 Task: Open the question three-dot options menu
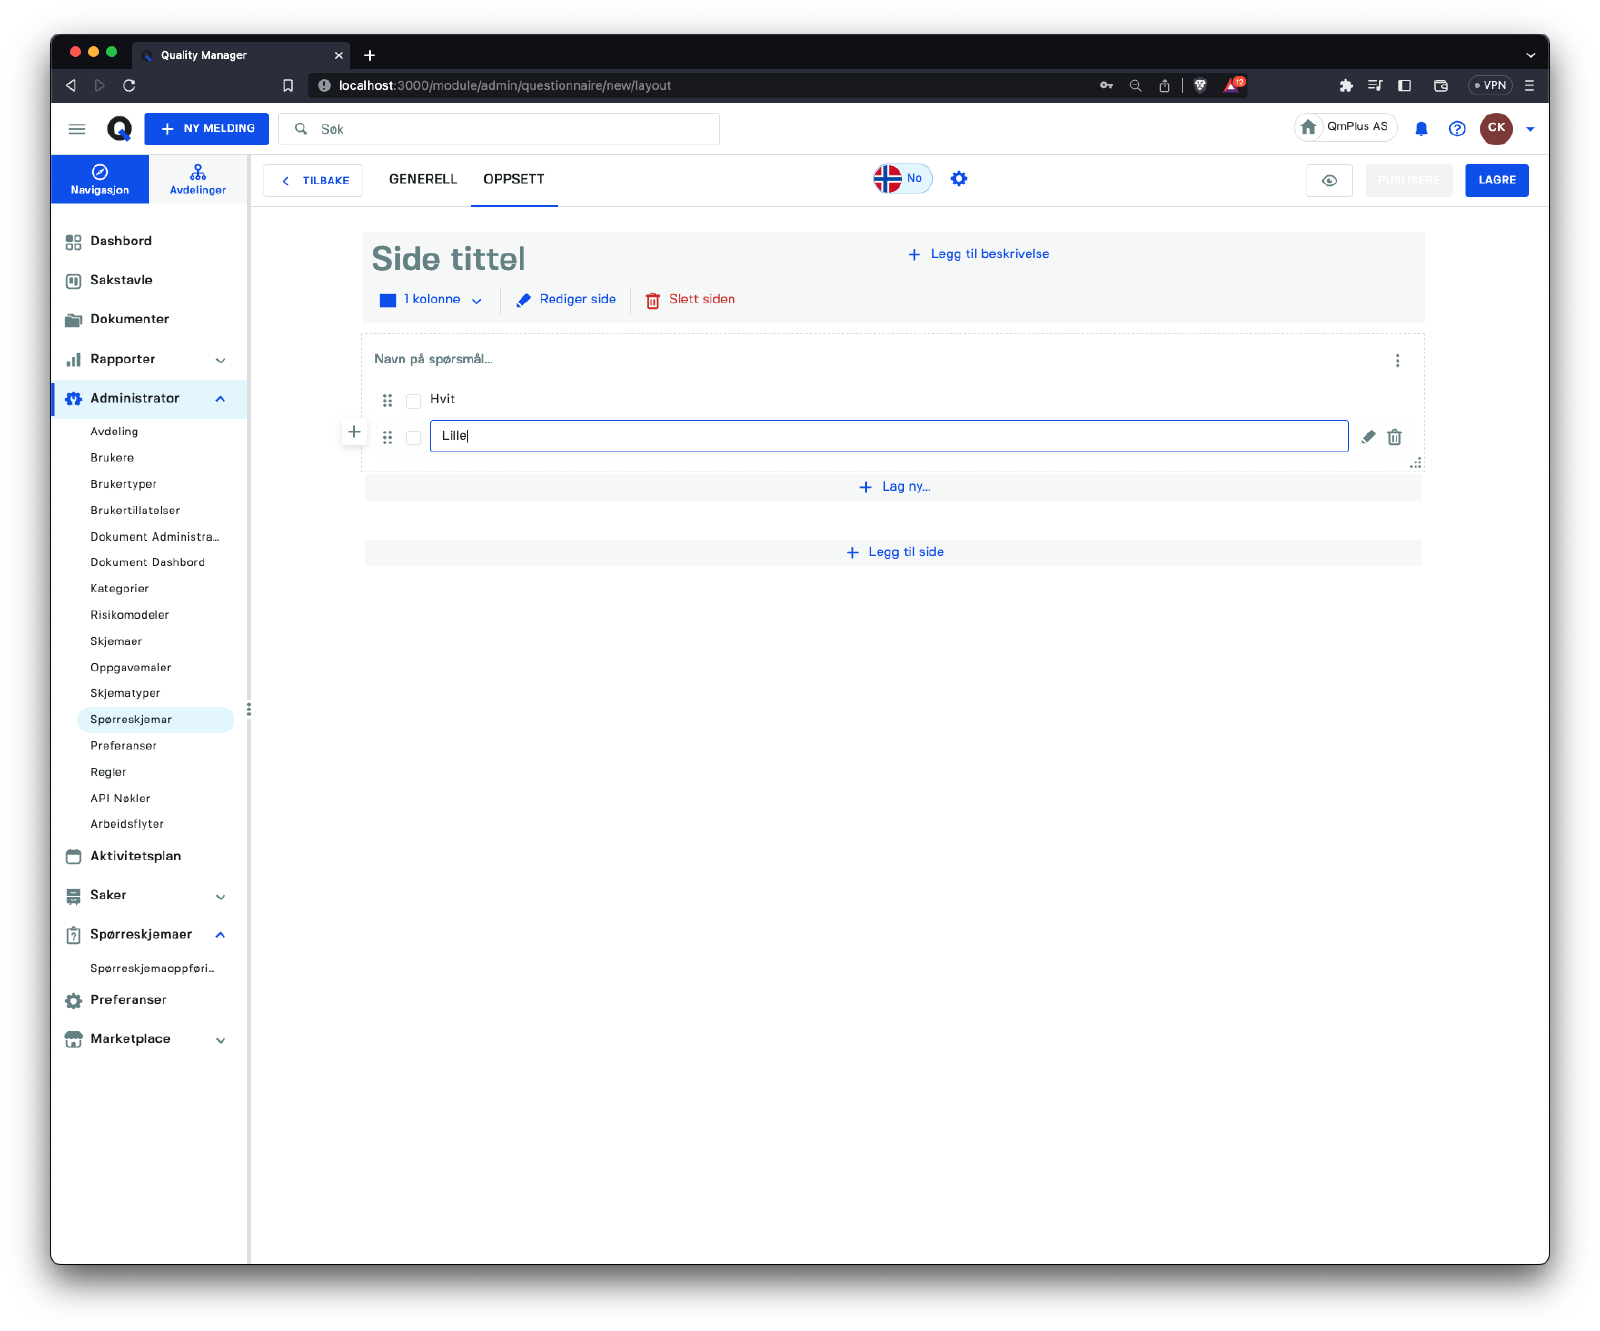coord(1397,361)
